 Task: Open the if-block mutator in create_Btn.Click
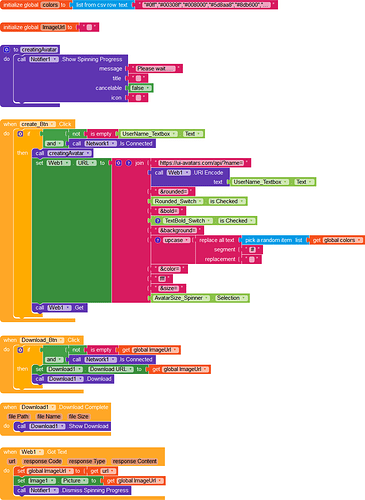(20, 134)
